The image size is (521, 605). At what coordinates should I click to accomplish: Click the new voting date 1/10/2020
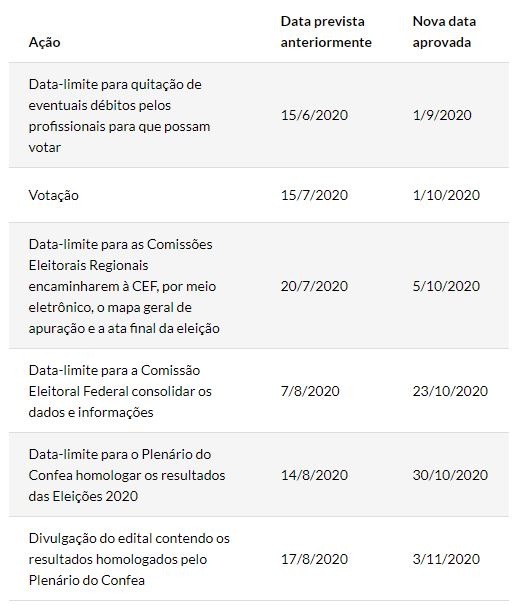tap(446, 195)
